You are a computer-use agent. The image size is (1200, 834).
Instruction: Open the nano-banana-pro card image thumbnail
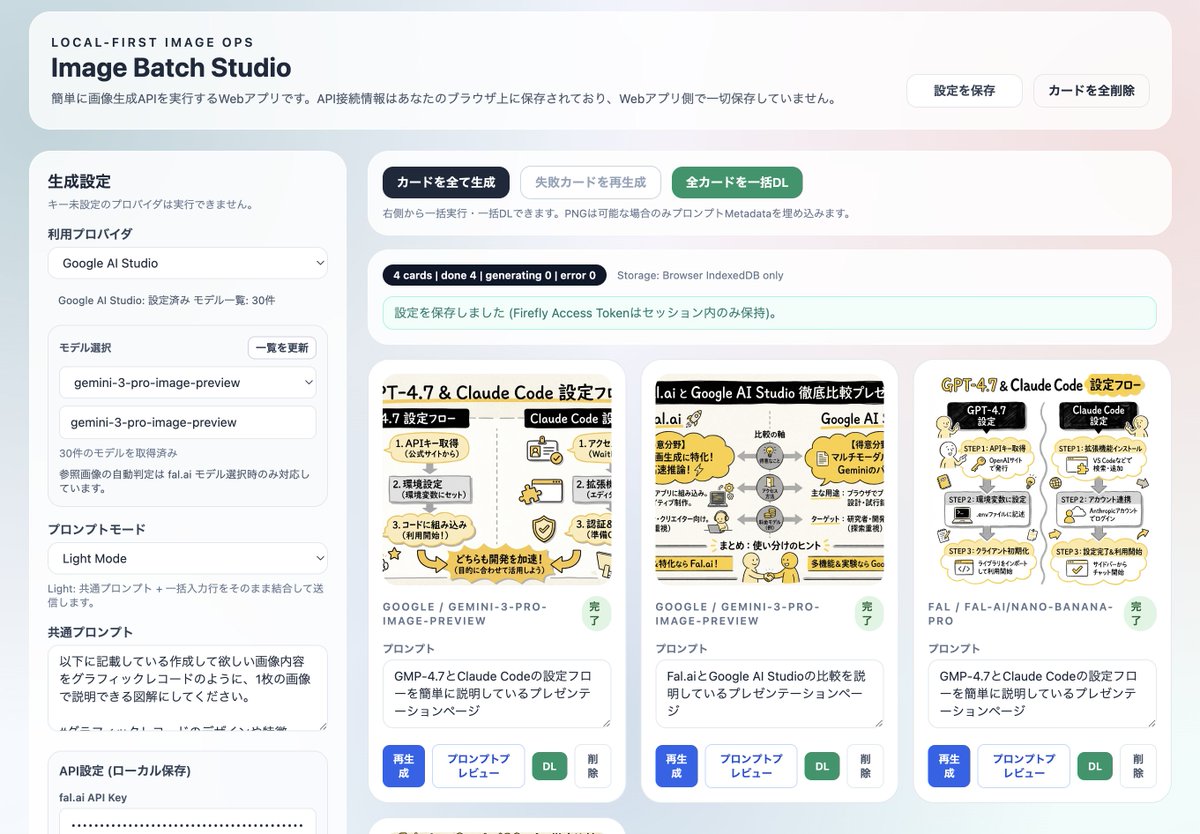coord(1042,478)
